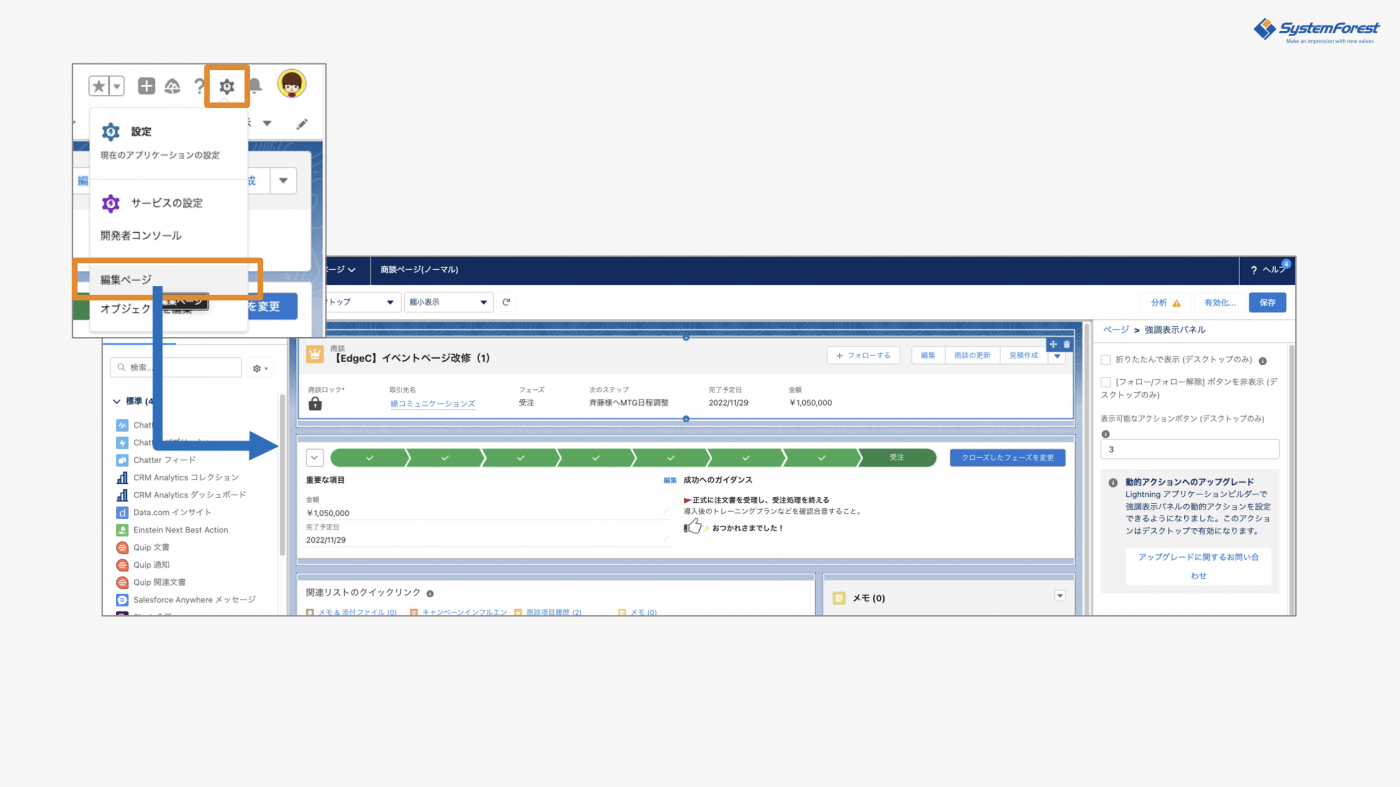The width and height of the screenshot is (1400, 787).
Task: Click the move component handle icon
Action: coord(1054,344)
